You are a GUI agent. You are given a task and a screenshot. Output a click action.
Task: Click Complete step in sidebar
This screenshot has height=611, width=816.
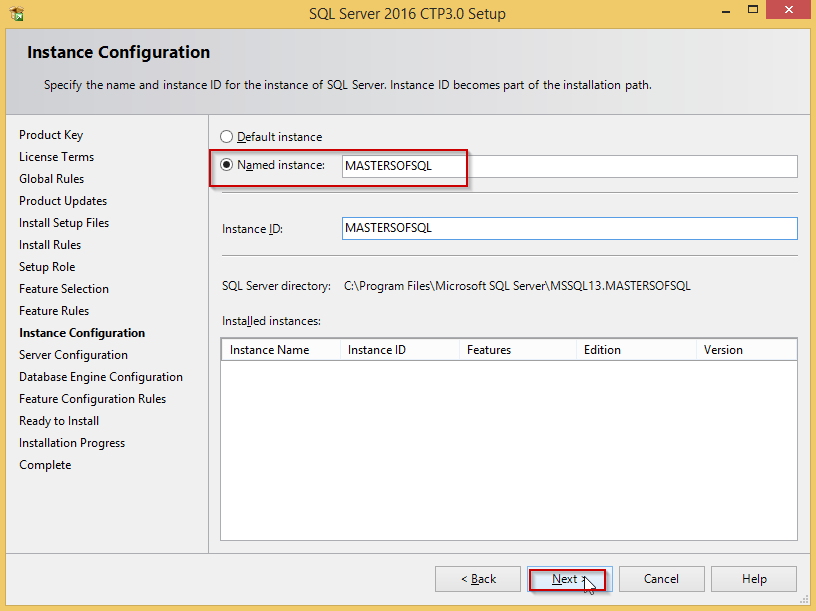coord(45,465)
